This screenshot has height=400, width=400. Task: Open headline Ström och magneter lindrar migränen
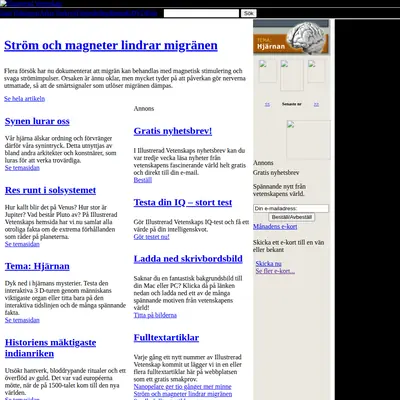(111, 45)
